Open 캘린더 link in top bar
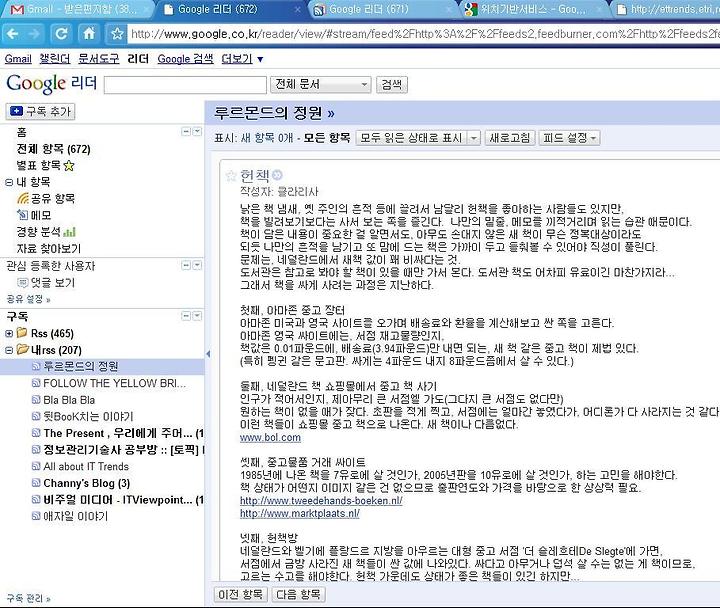 (x=55, y=59)
